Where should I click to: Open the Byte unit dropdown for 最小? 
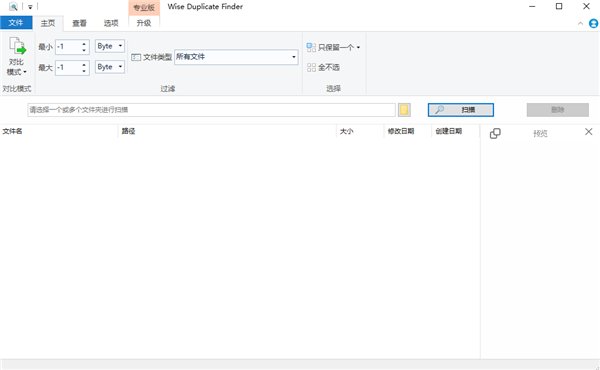click(x=110, y=46)
